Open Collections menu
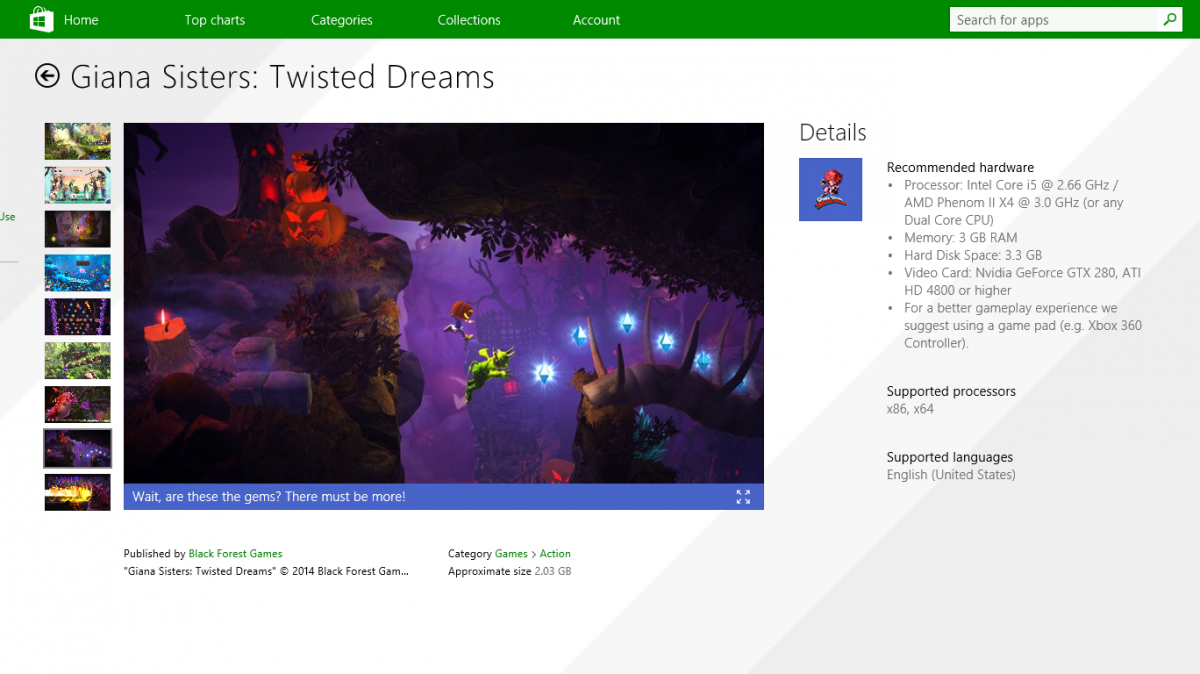Viewport: 1200px width, 674px height. (x=469, y=20)
